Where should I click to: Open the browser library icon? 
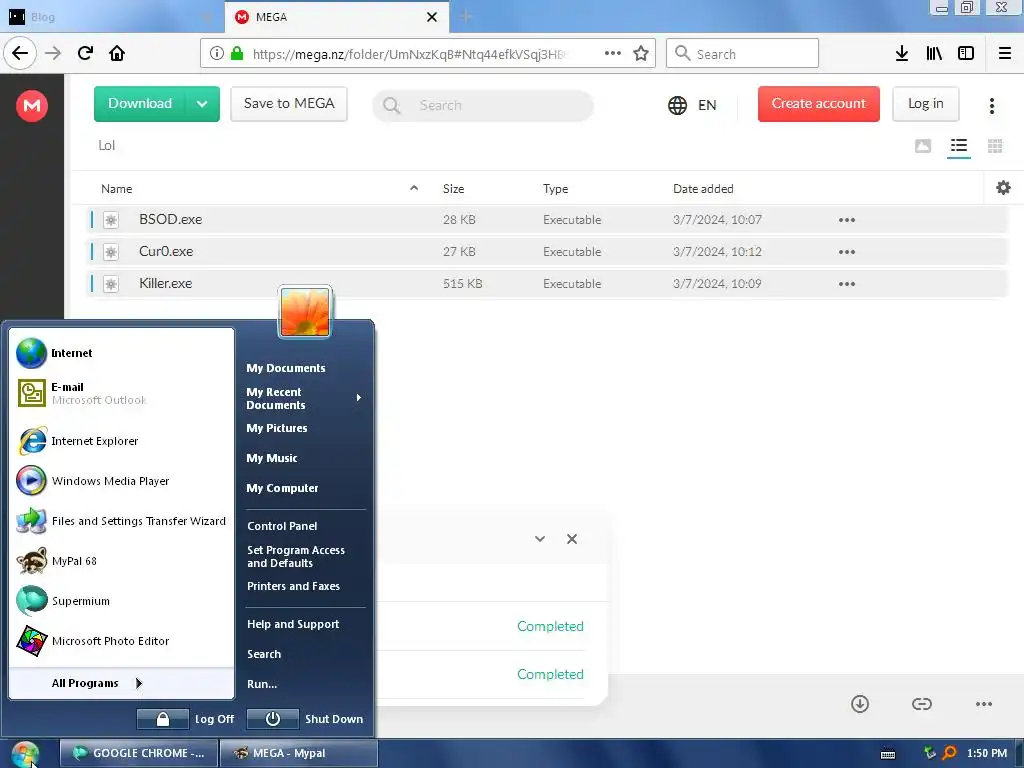934,54
